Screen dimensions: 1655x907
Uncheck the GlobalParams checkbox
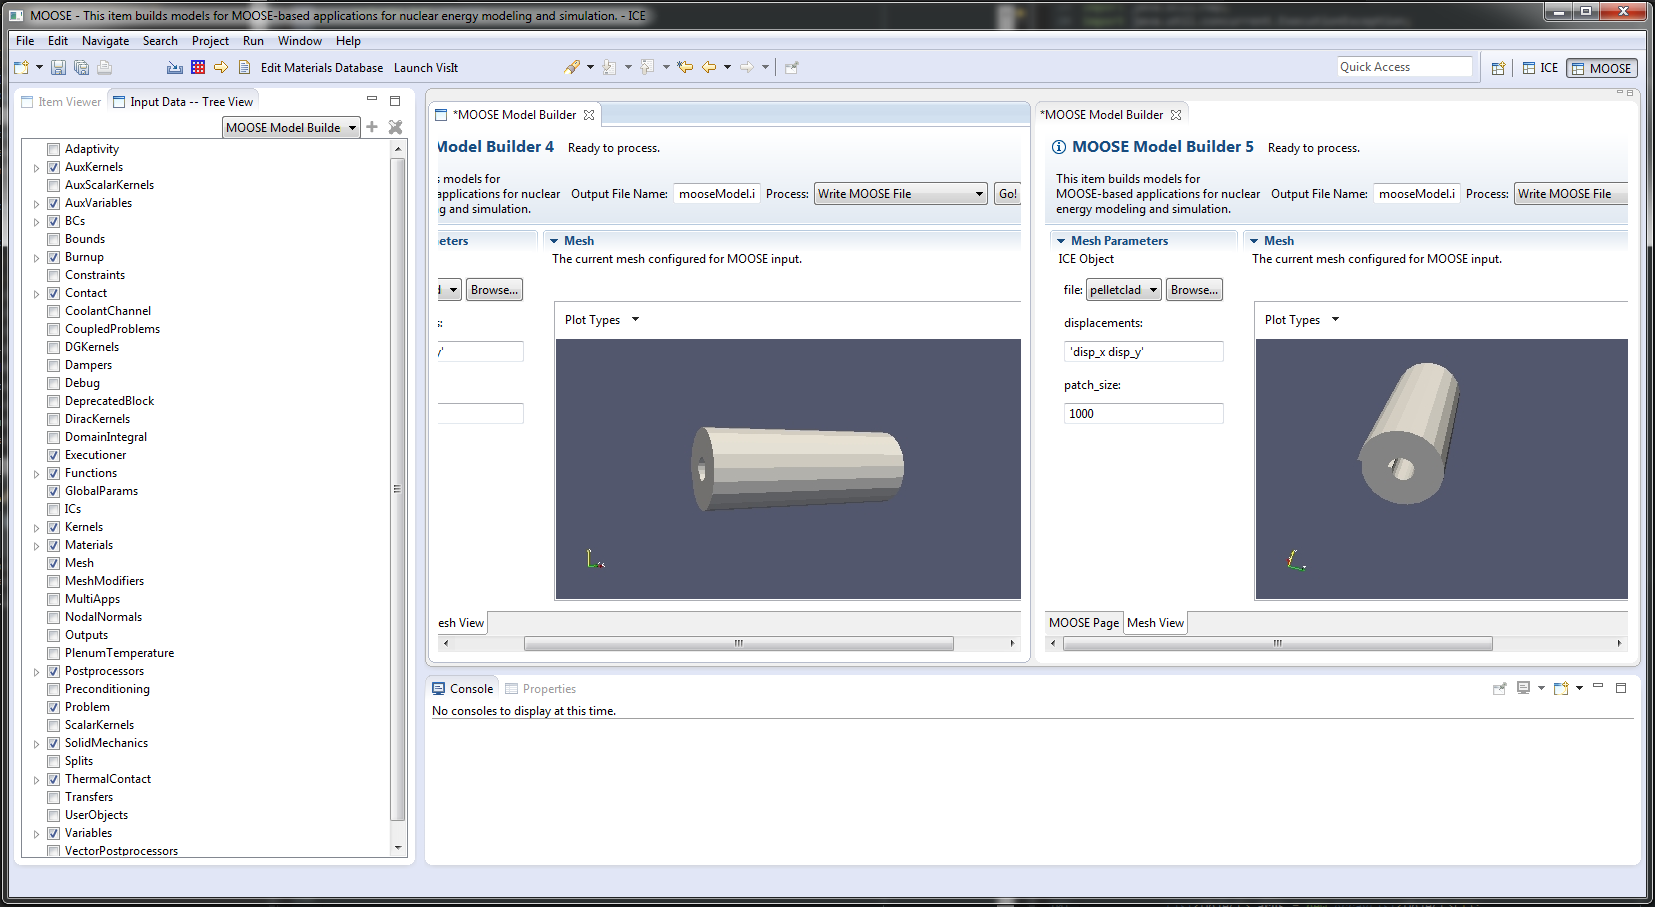tap(54, 491)
